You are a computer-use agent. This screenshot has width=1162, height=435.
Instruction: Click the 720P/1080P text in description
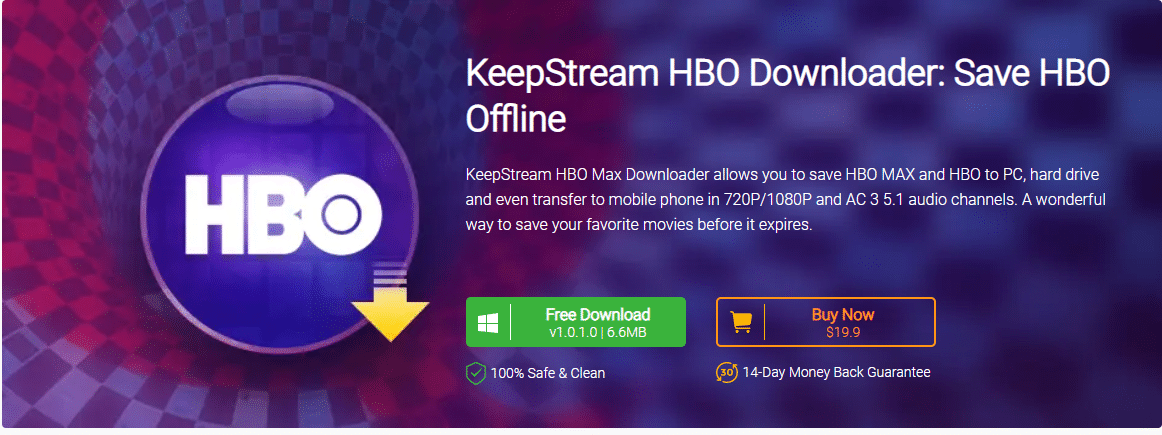click(698, 201)
